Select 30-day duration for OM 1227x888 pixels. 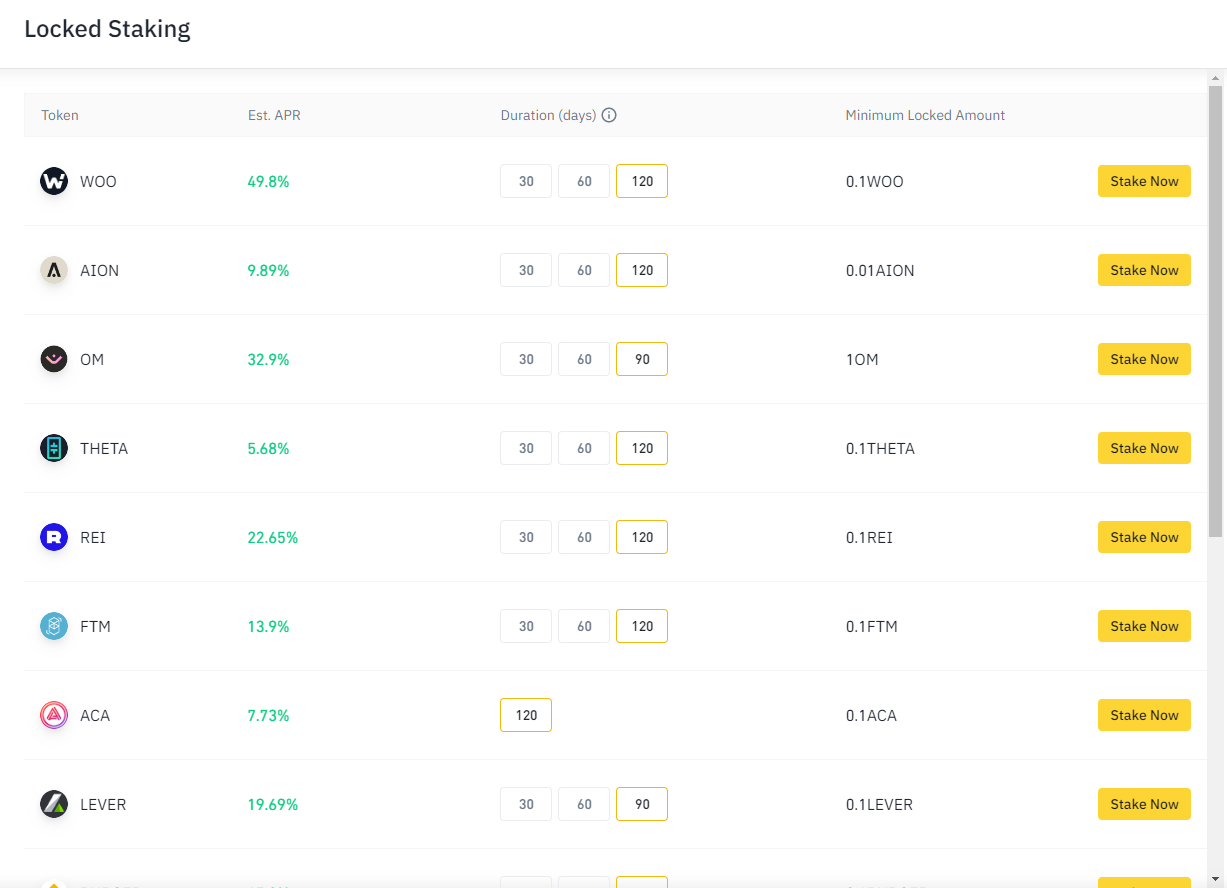(526, 359)
